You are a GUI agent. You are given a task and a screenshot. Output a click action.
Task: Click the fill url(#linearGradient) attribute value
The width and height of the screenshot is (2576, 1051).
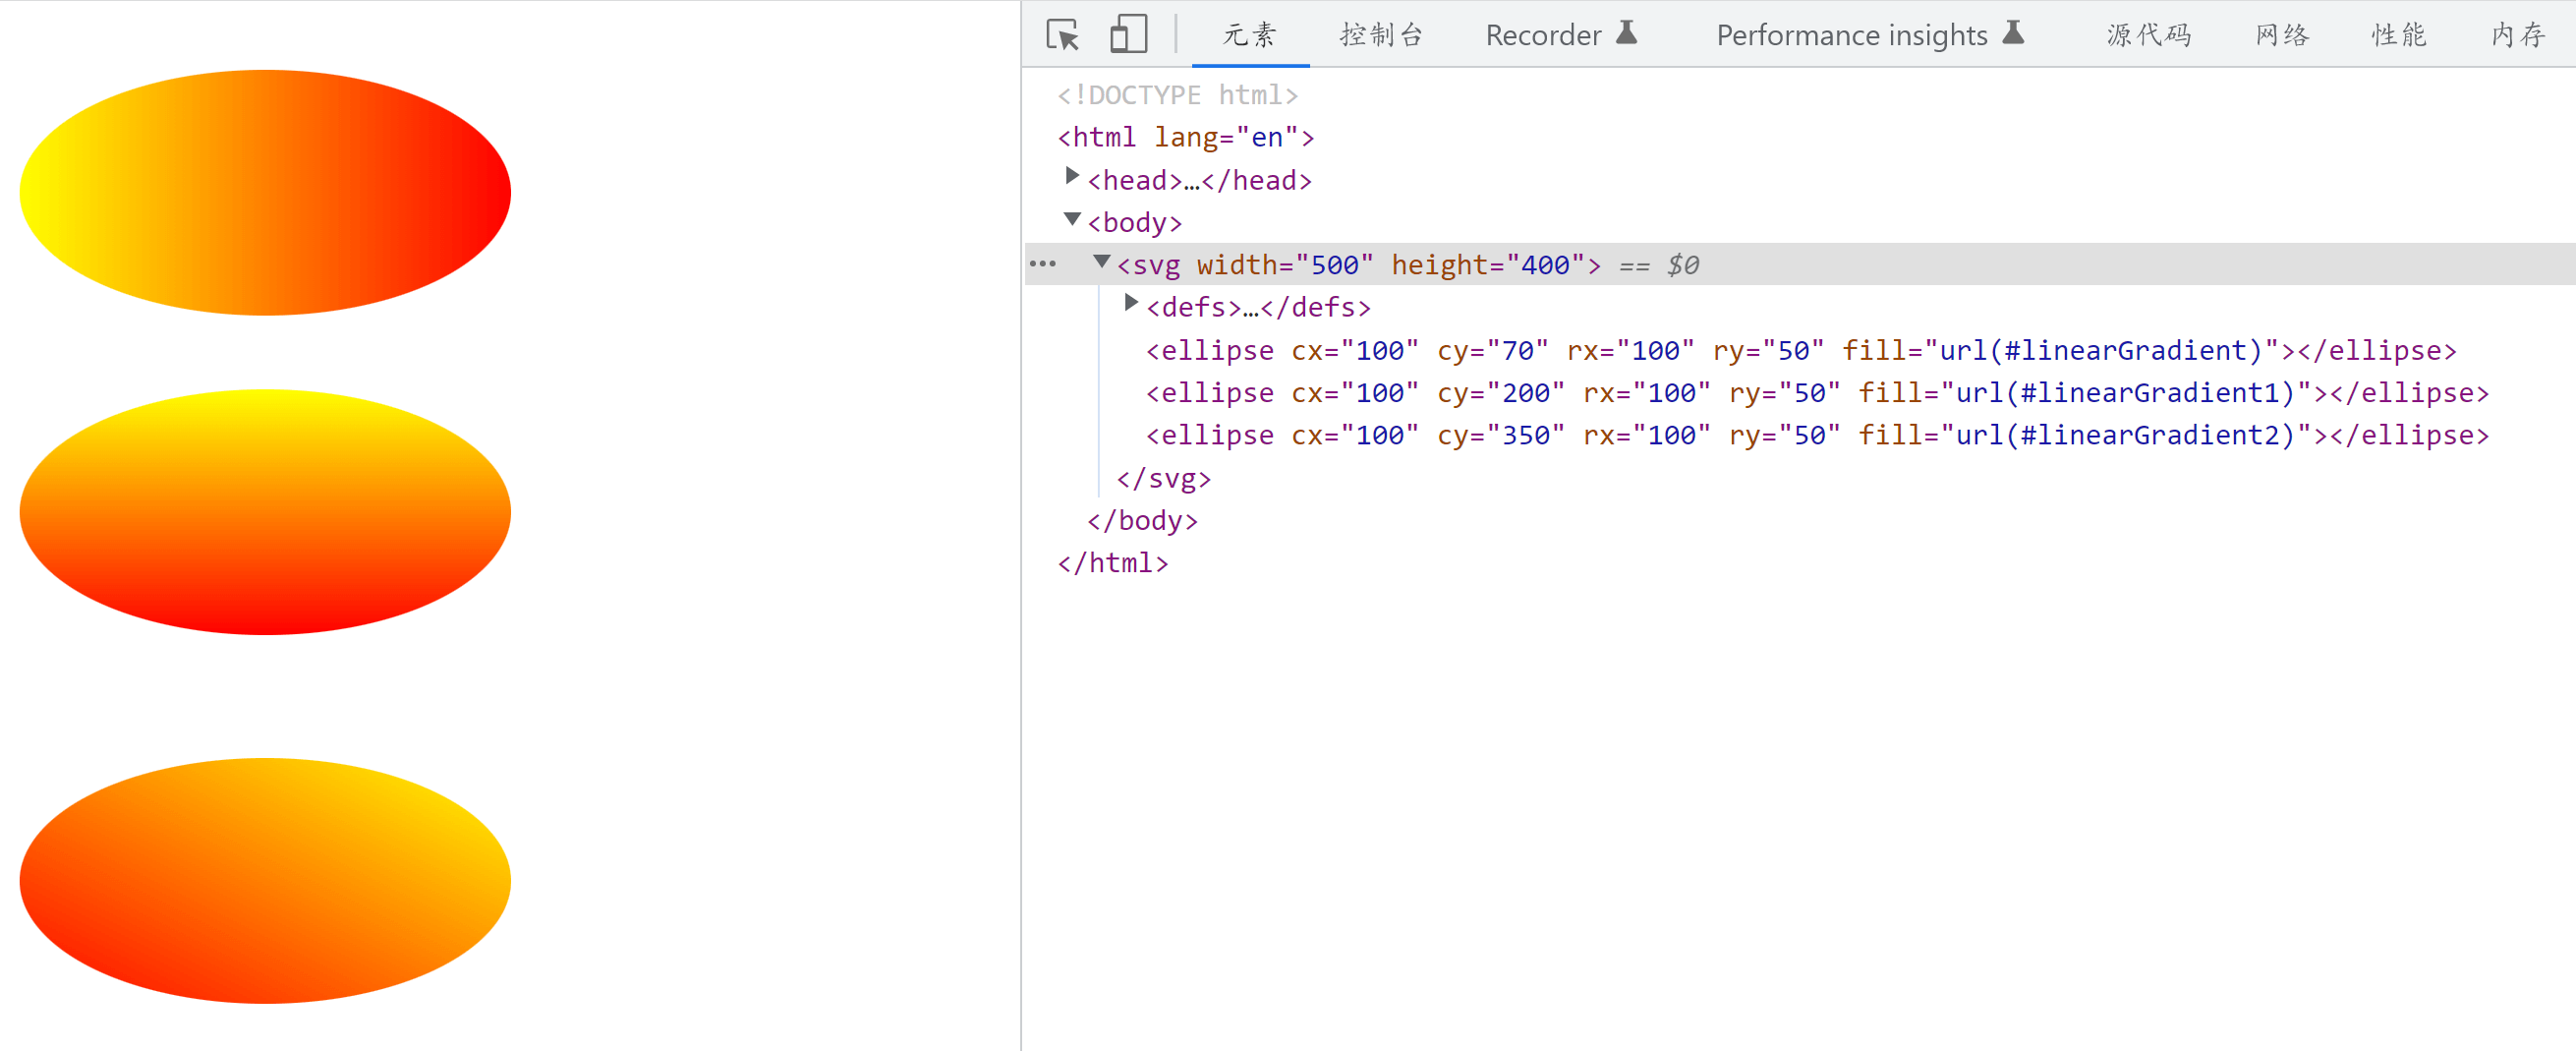click(2100, 350)
